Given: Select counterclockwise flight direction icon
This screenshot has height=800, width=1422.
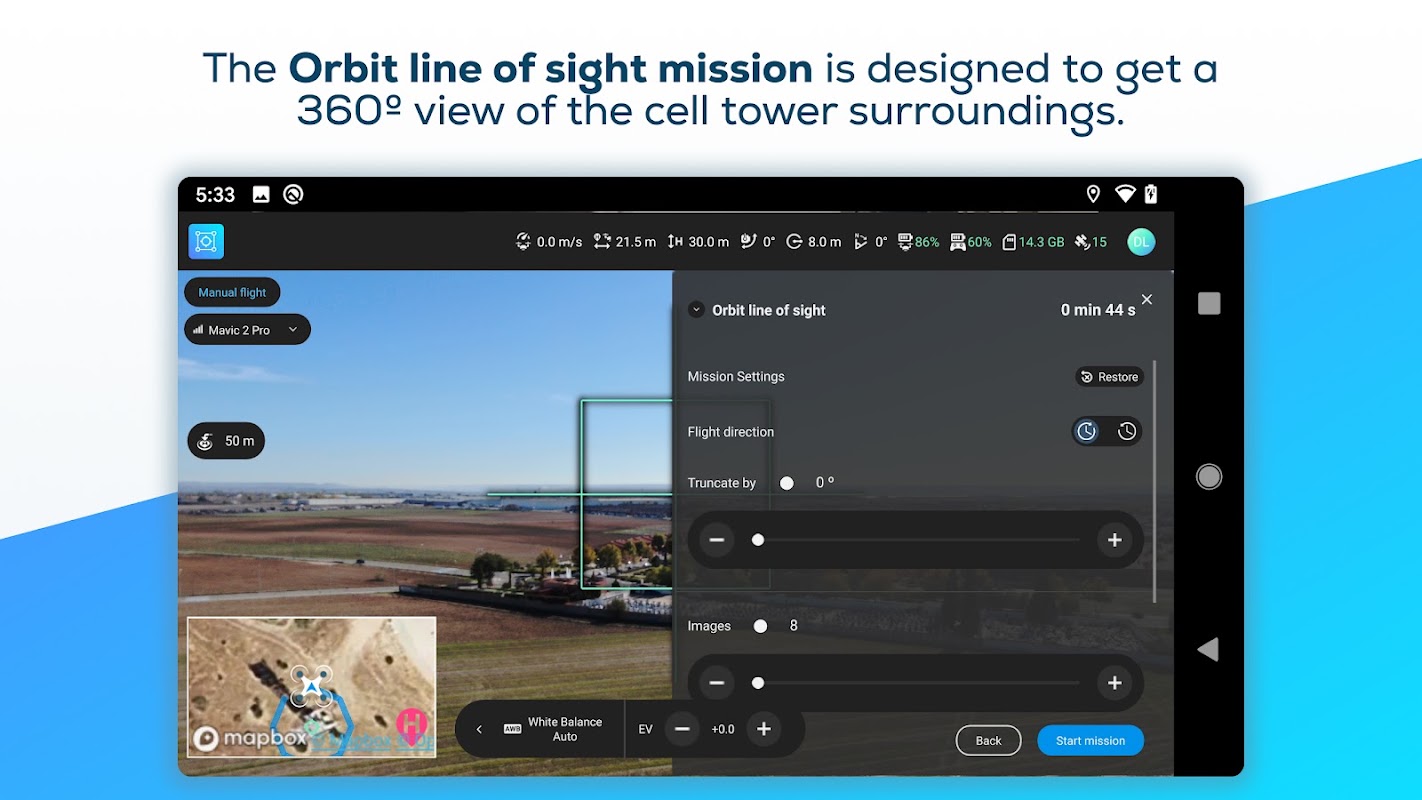Looking at the screenshot, I should (1127, 431).
